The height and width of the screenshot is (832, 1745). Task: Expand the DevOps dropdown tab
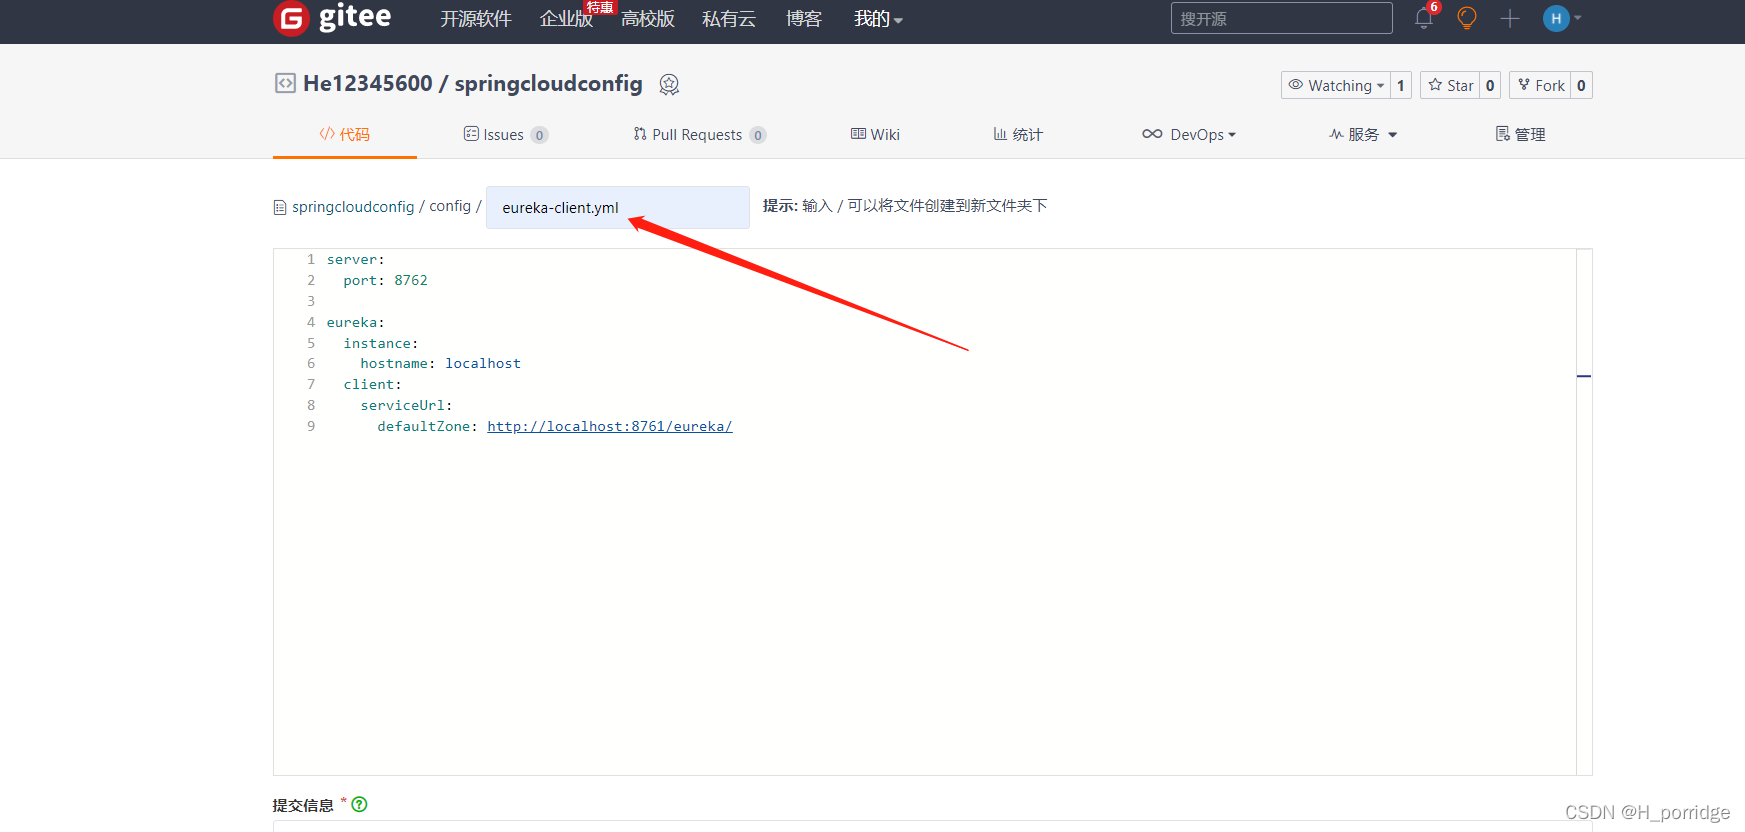pyautogui.click(x=1189, y=134)
